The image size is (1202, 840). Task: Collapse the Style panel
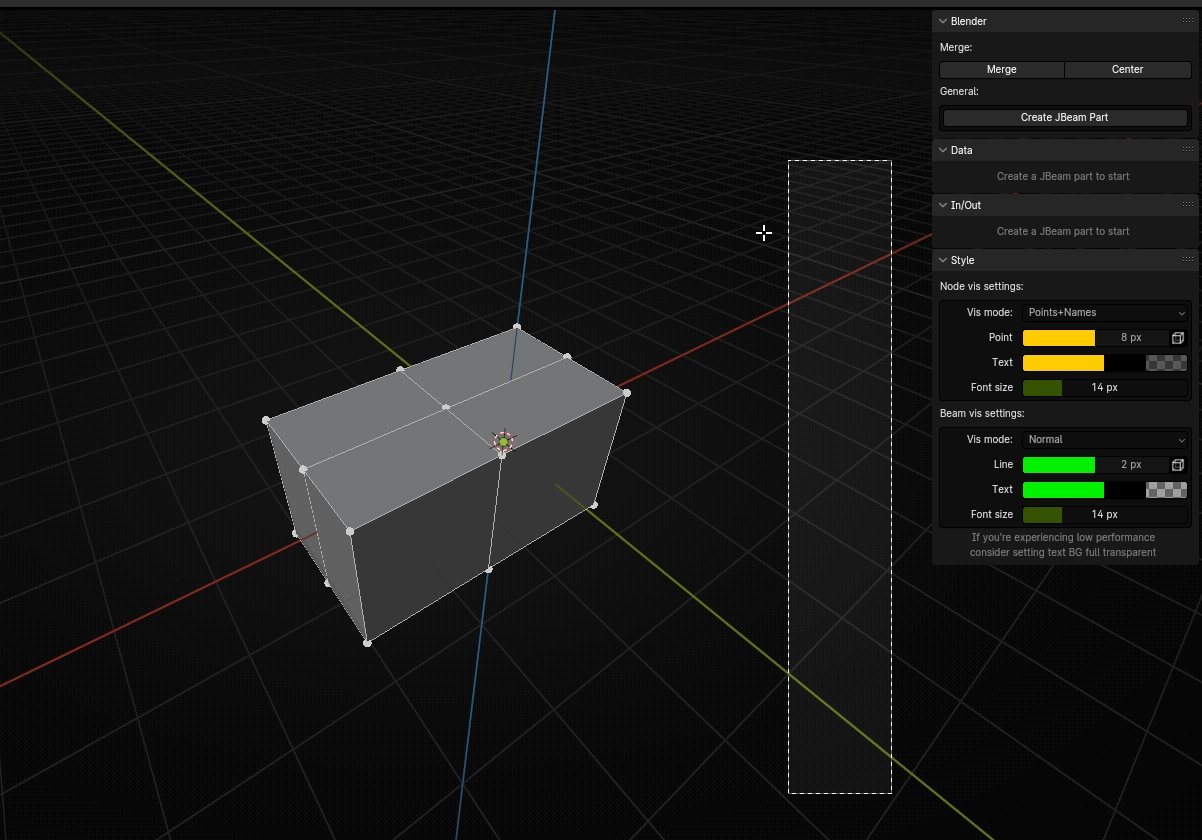pos(942,260)
